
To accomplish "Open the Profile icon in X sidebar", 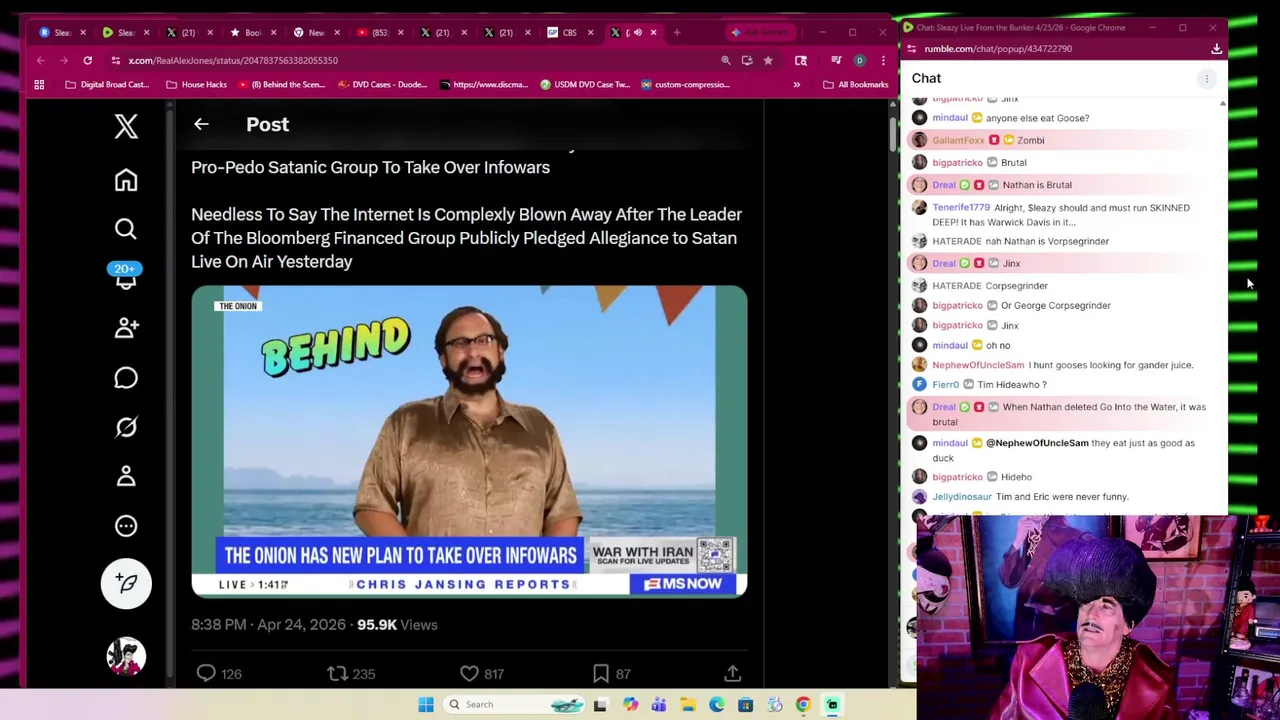I will tap(126, 476).
